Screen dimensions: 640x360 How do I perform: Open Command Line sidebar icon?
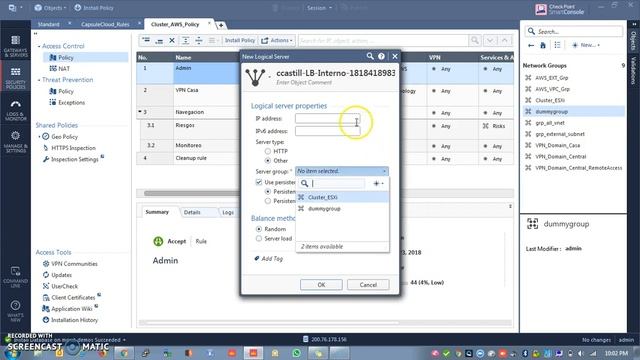click(x=16, y=277)
